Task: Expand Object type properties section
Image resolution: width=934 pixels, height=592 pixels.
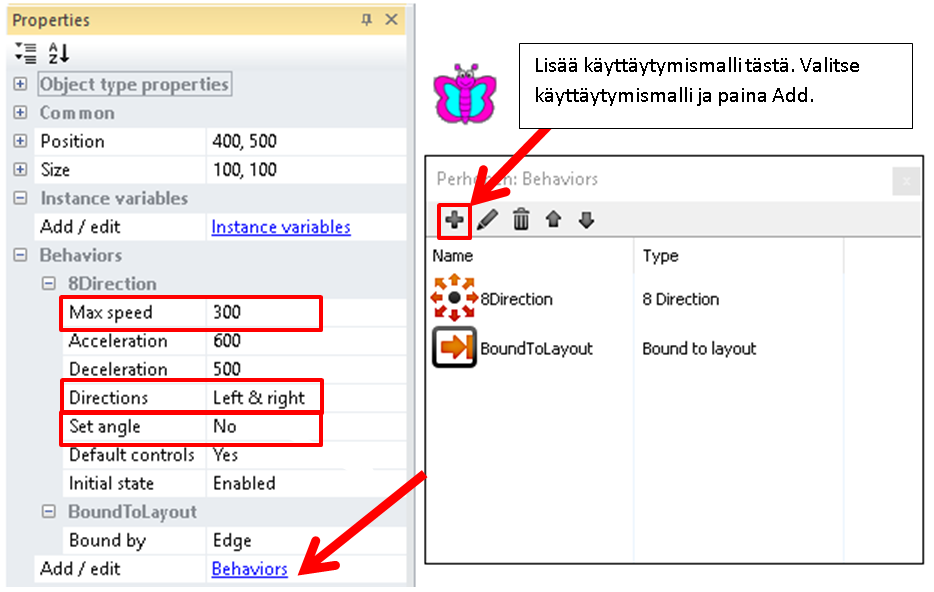Action: tap(20, 85)
